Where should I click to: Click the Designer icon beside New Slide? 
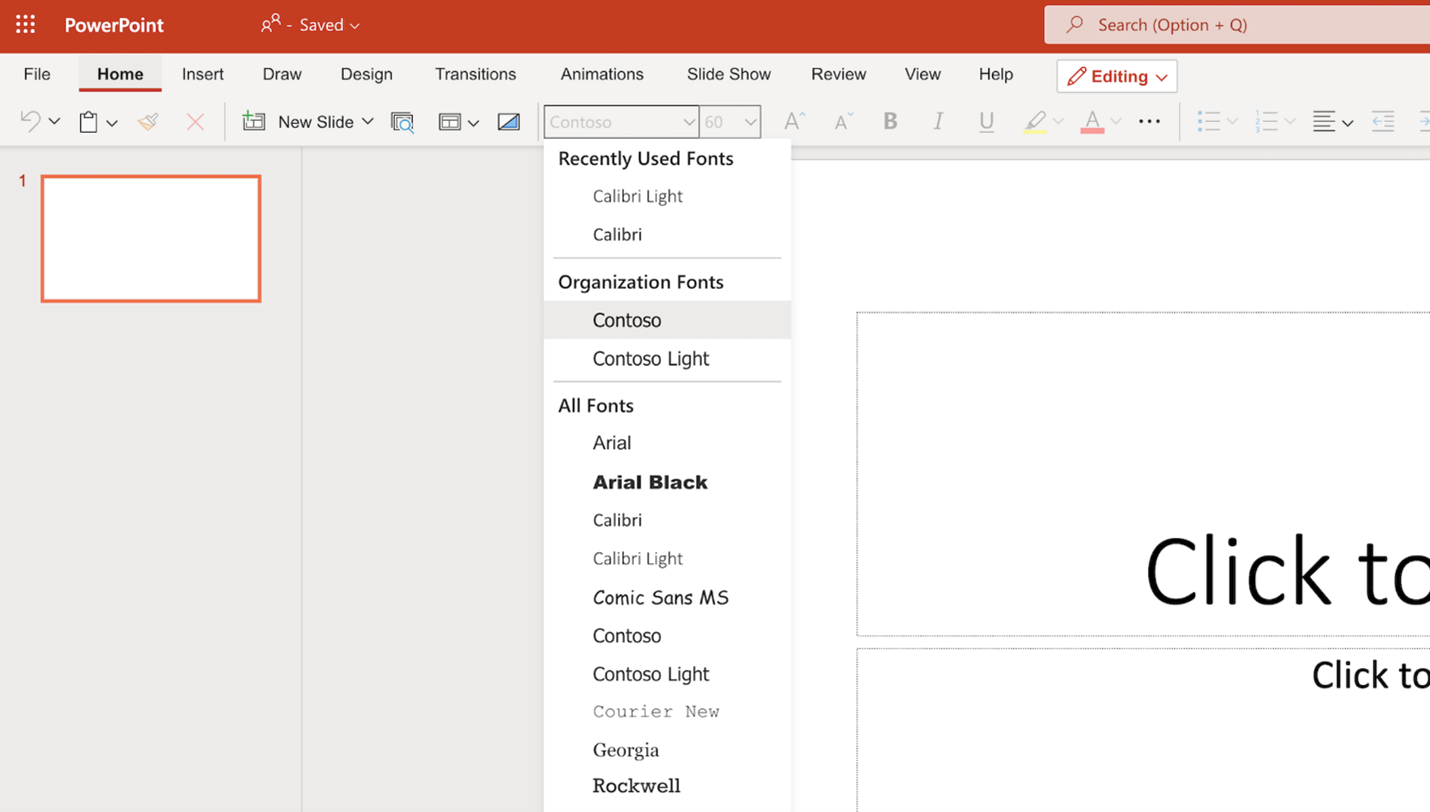tap(402, 122)
